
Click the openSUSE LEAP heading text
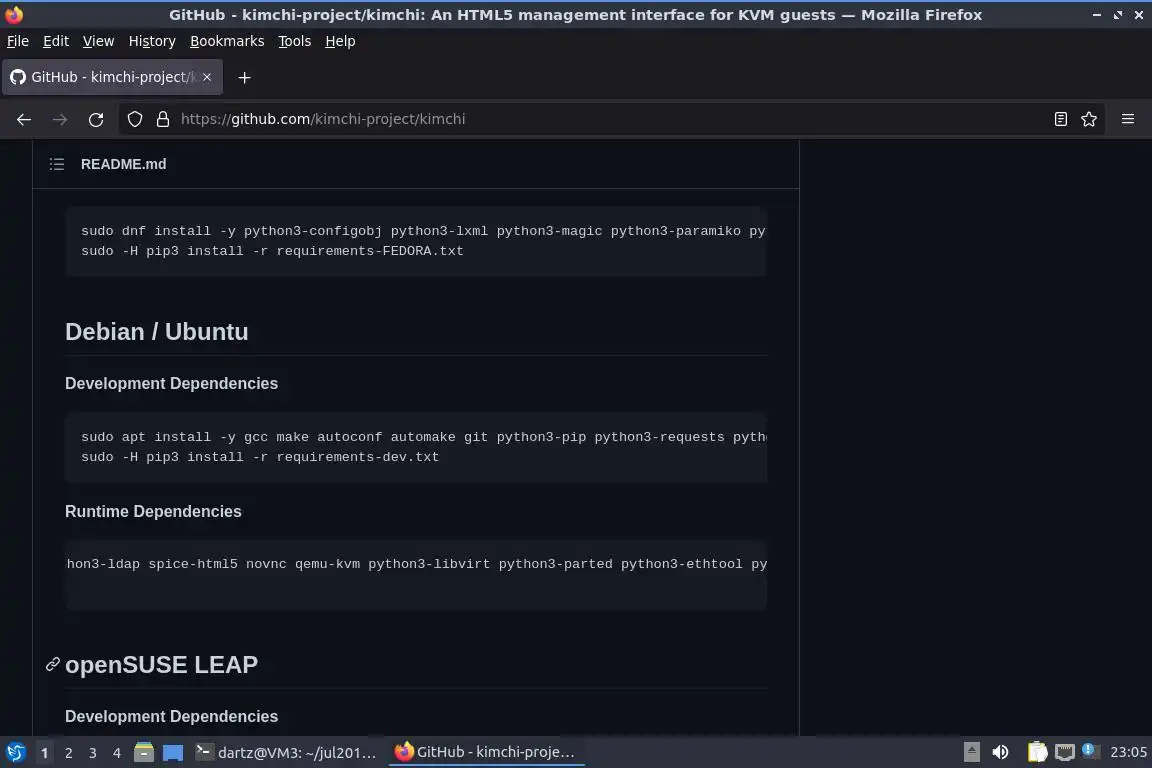[162, 664]
